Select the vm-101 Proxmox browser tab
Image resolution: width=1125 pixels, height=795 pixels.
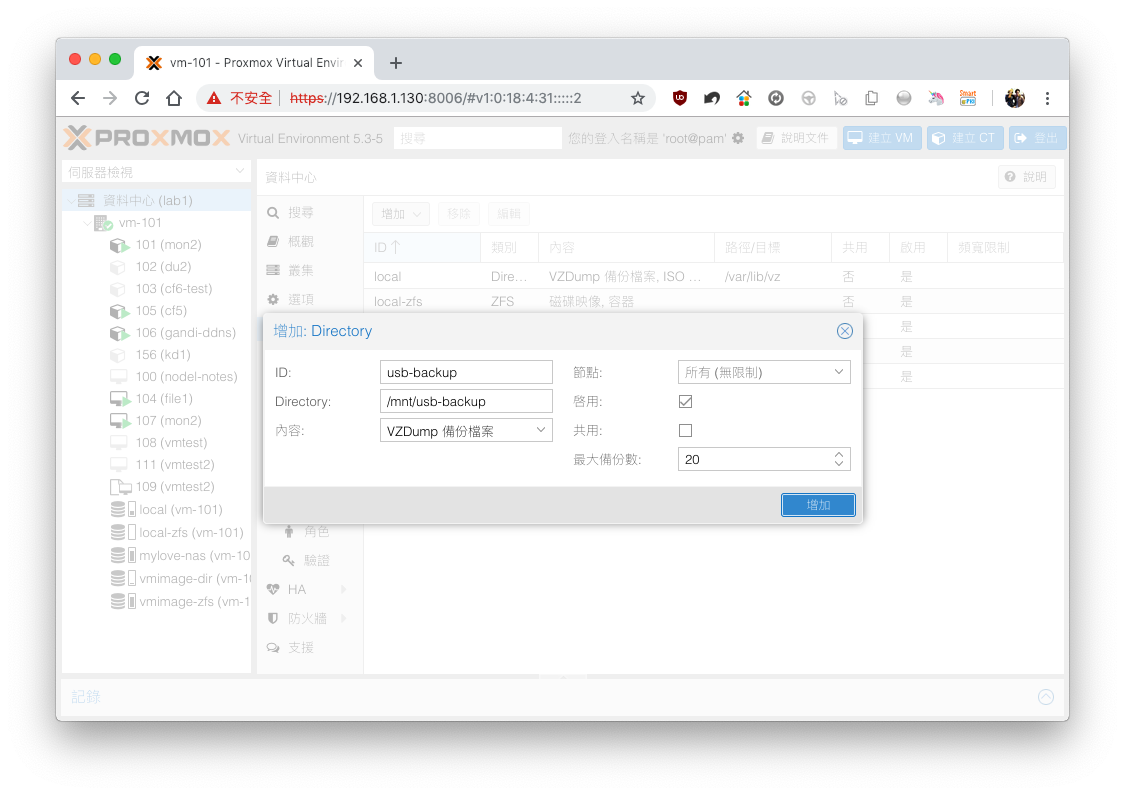253,63
